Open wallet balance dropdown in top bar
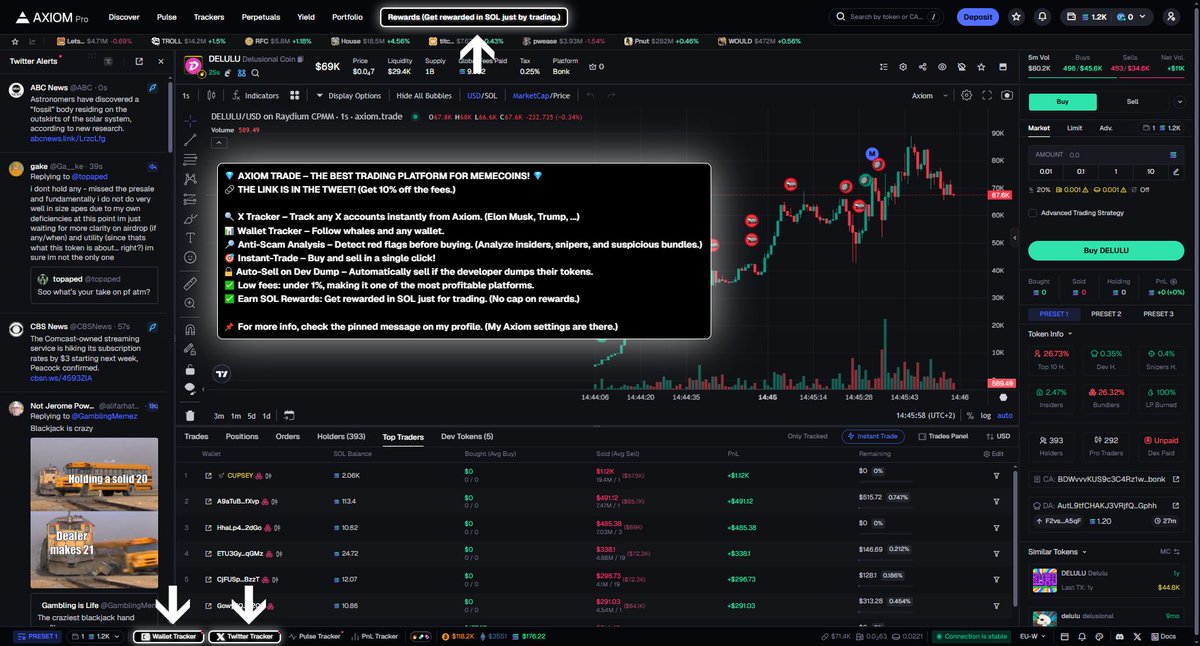 pos(1105,17)
